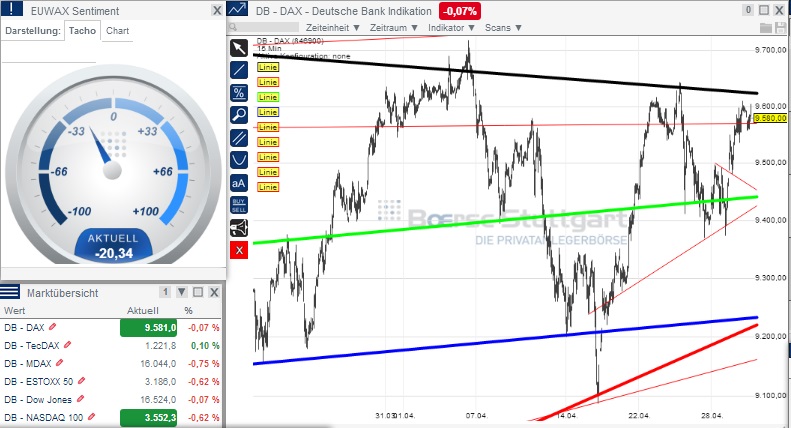Click the 16.044,0 MDAX value
Viewport: 791px width, 428px height.
pos(158,363)
